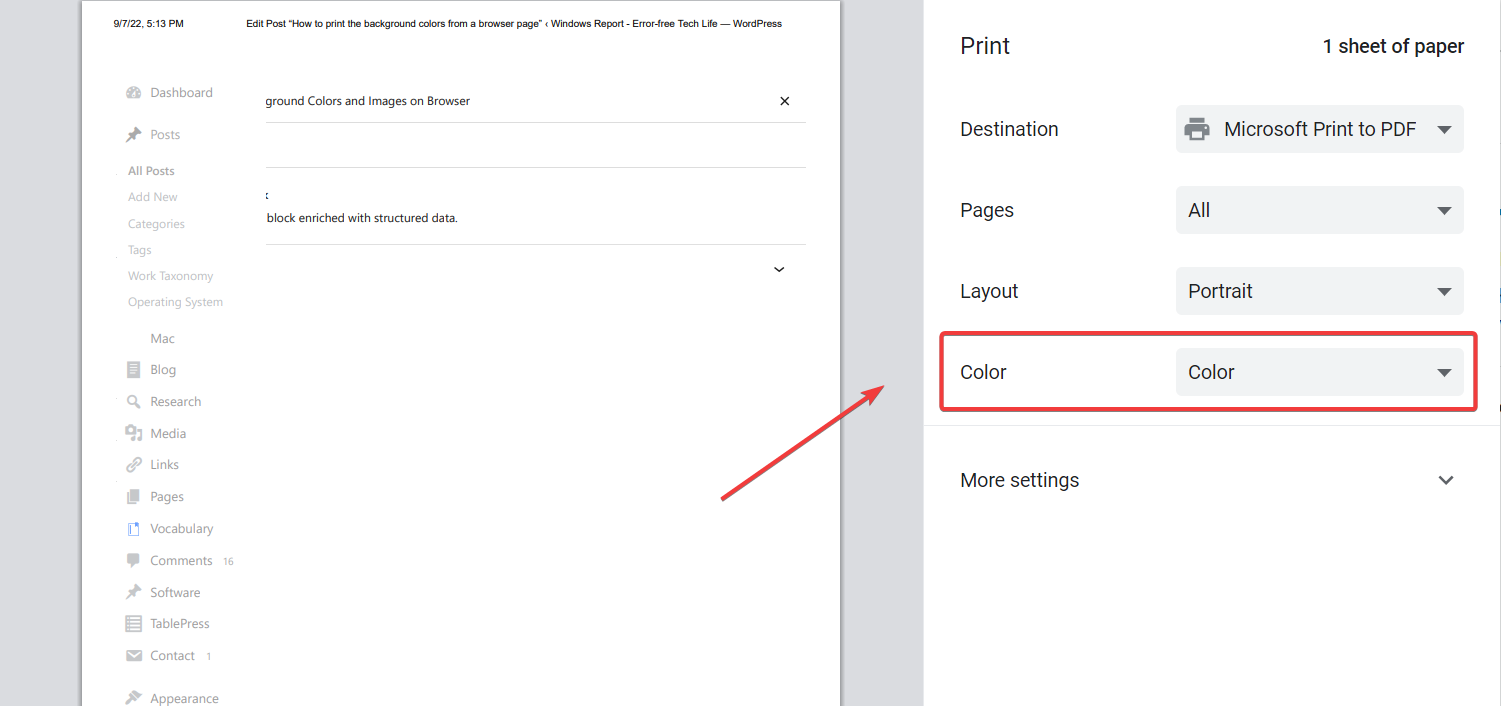
Task: Click the Posts pin icon in preview
Action: click(x=134, y=134)
